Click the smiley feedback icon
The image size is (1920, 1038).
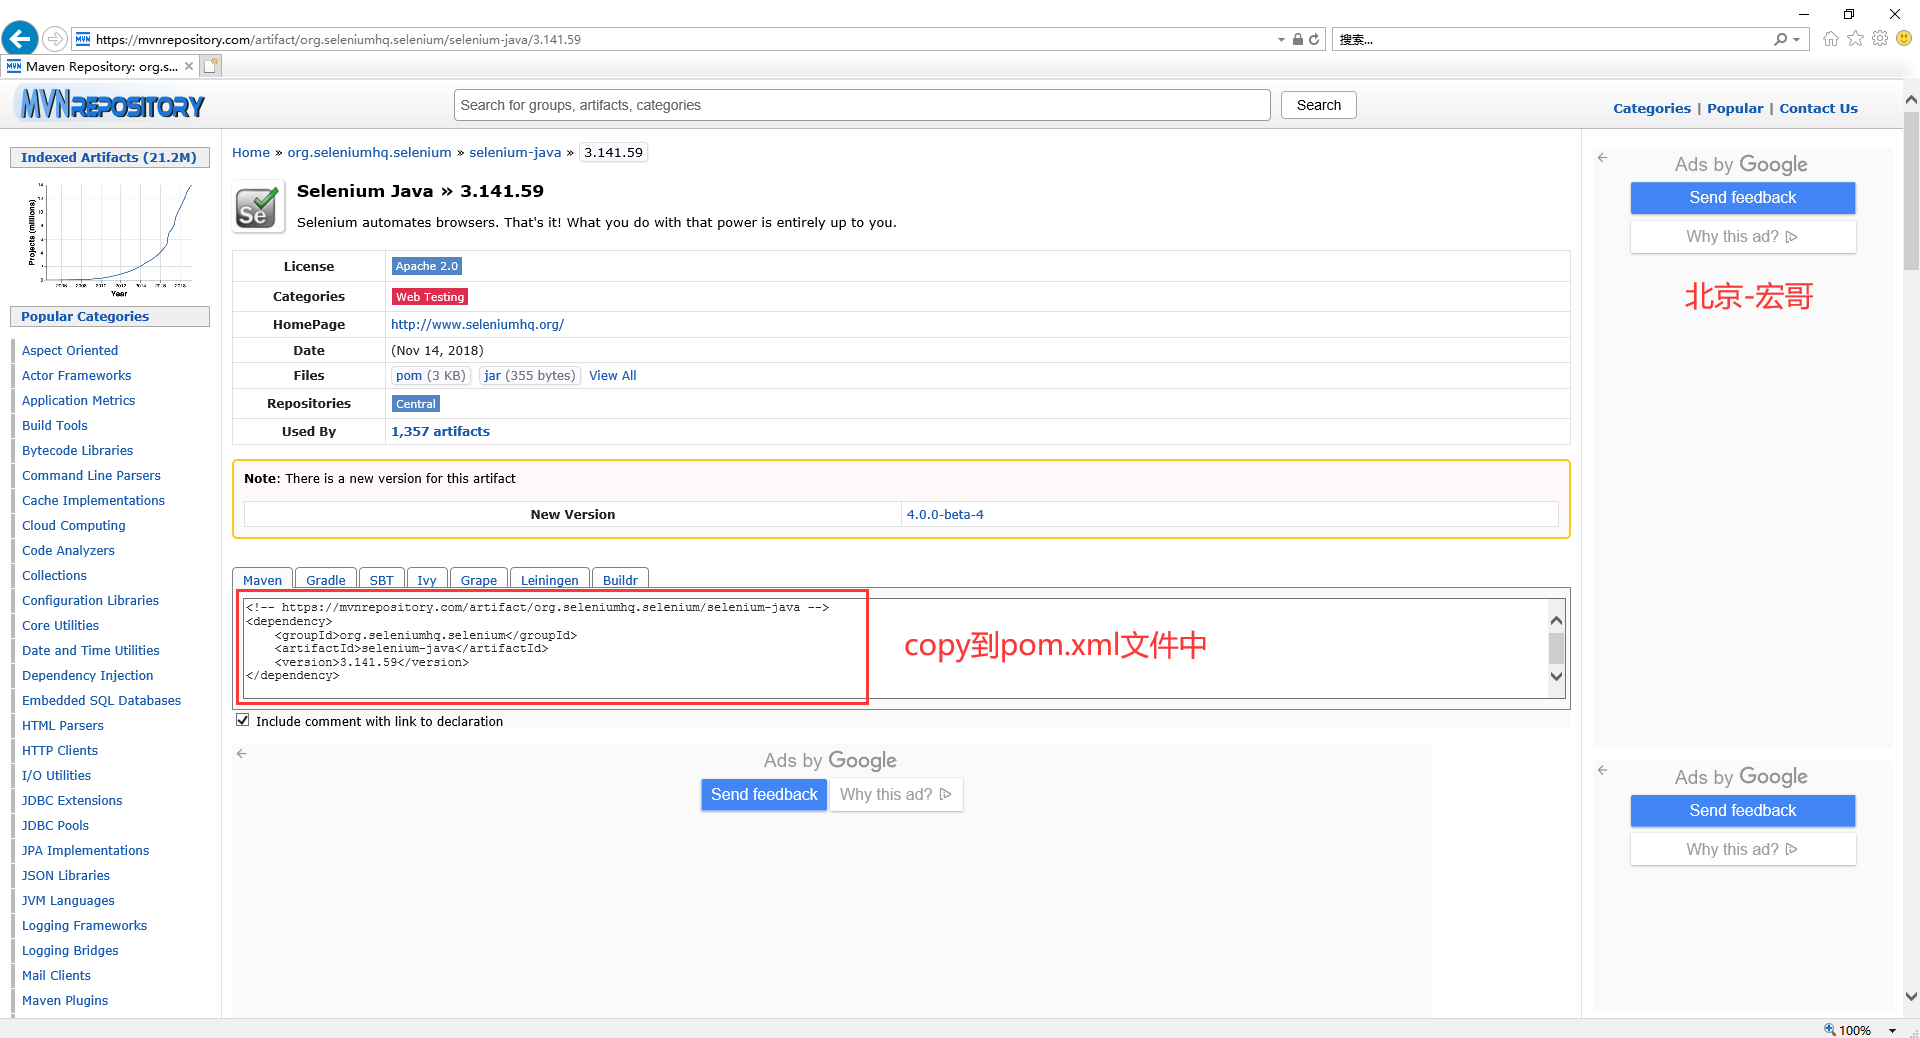1904,39
